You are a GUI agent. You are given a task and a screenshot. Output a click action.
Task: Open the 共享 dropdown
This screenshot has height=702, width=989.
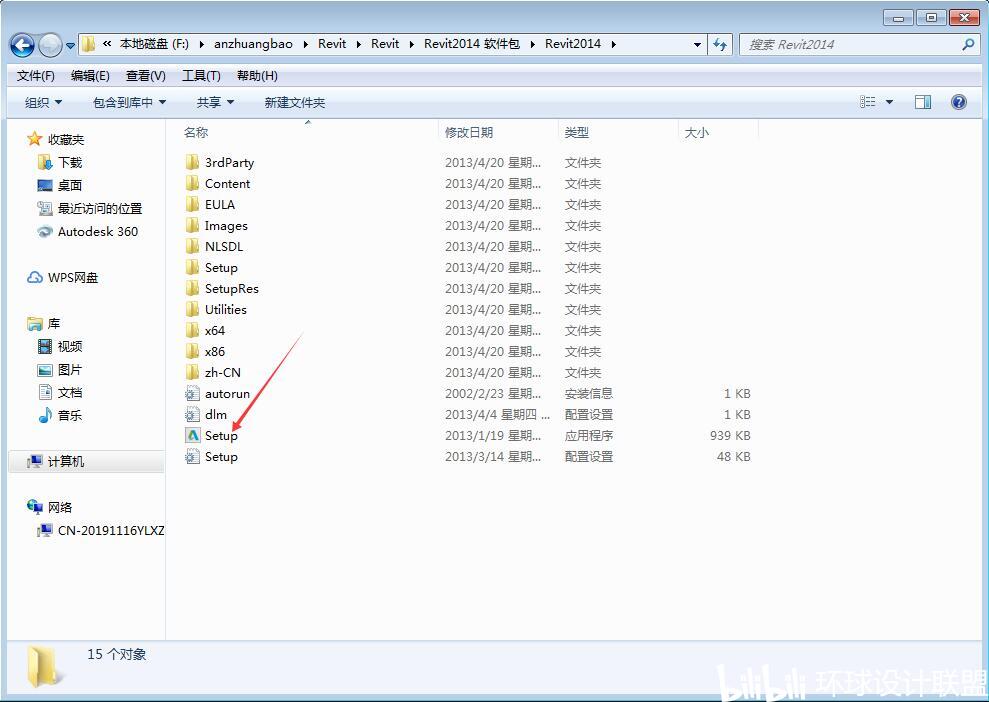coord(215,102)
